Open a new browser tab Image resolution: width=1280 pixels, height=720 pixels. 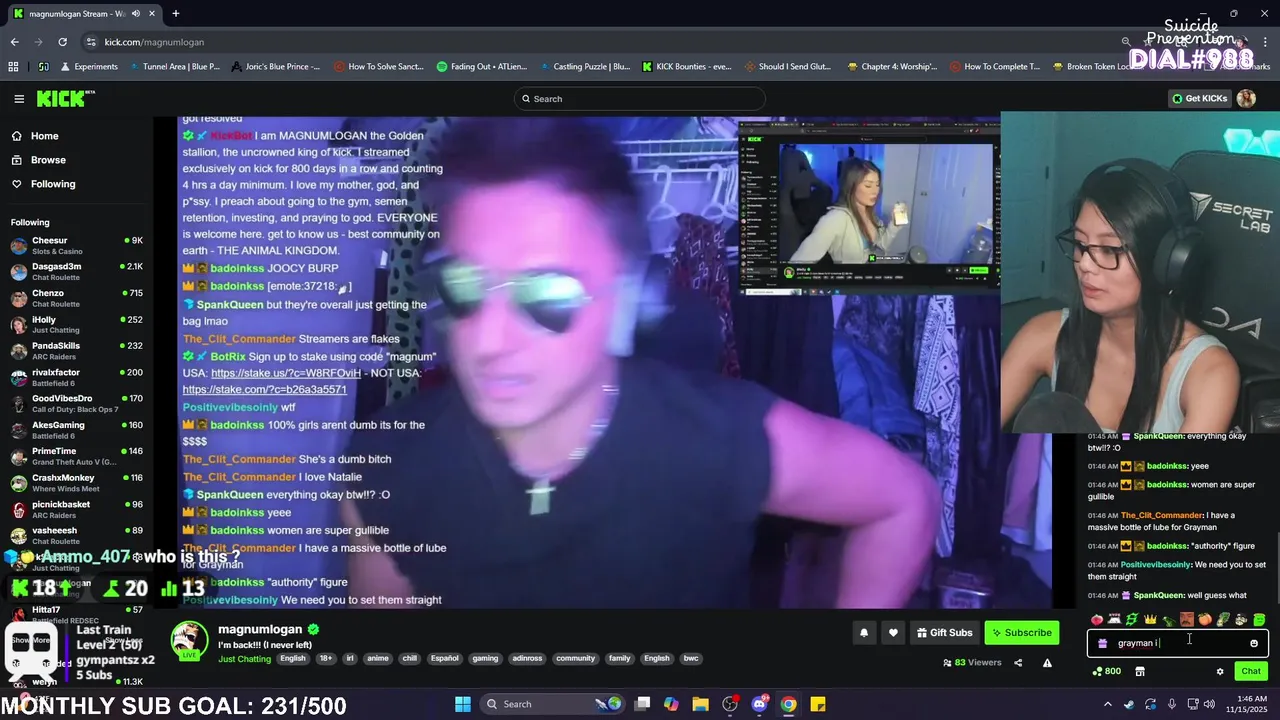[x=176, y=14]
